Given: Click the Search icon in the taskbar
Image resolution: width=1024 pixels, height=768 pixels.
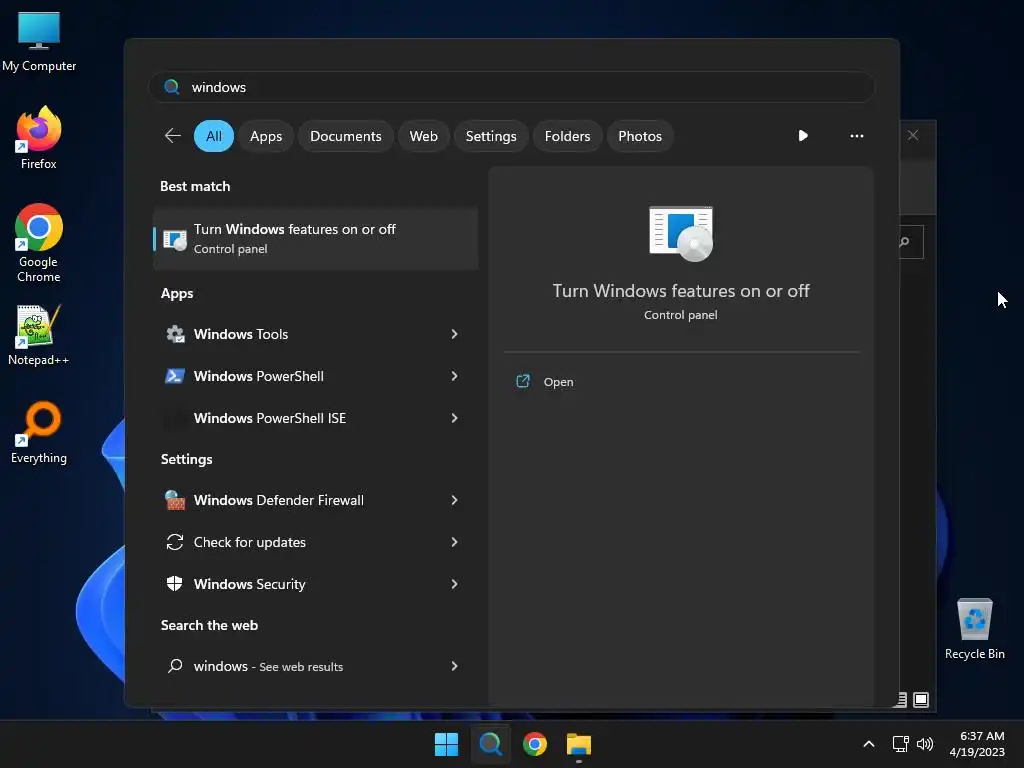Looking at the screenshot, I should point(490,744).
